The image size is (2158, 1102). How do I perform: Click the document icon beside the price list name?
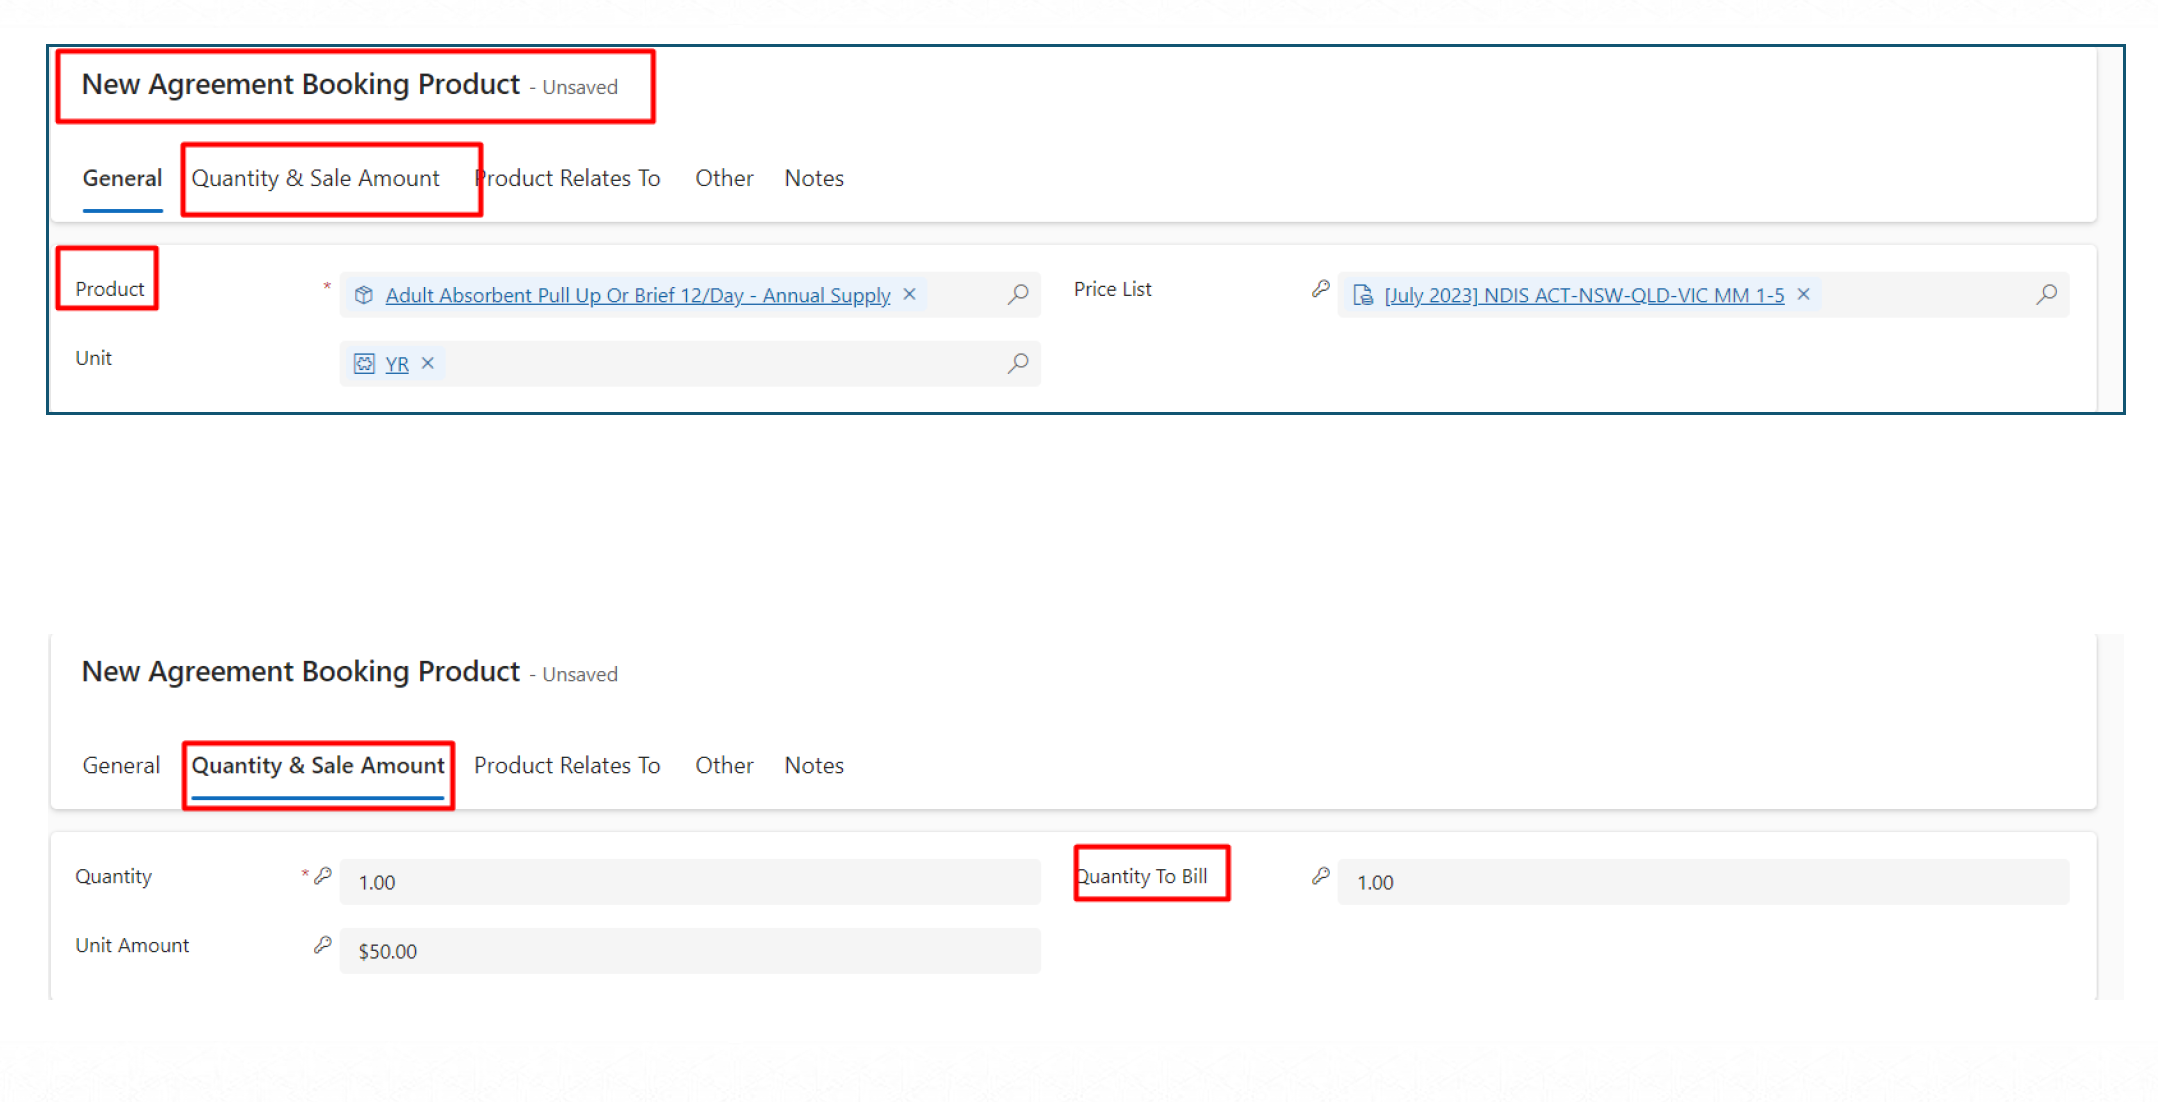pyautogui.click(x=1362, y=295)
